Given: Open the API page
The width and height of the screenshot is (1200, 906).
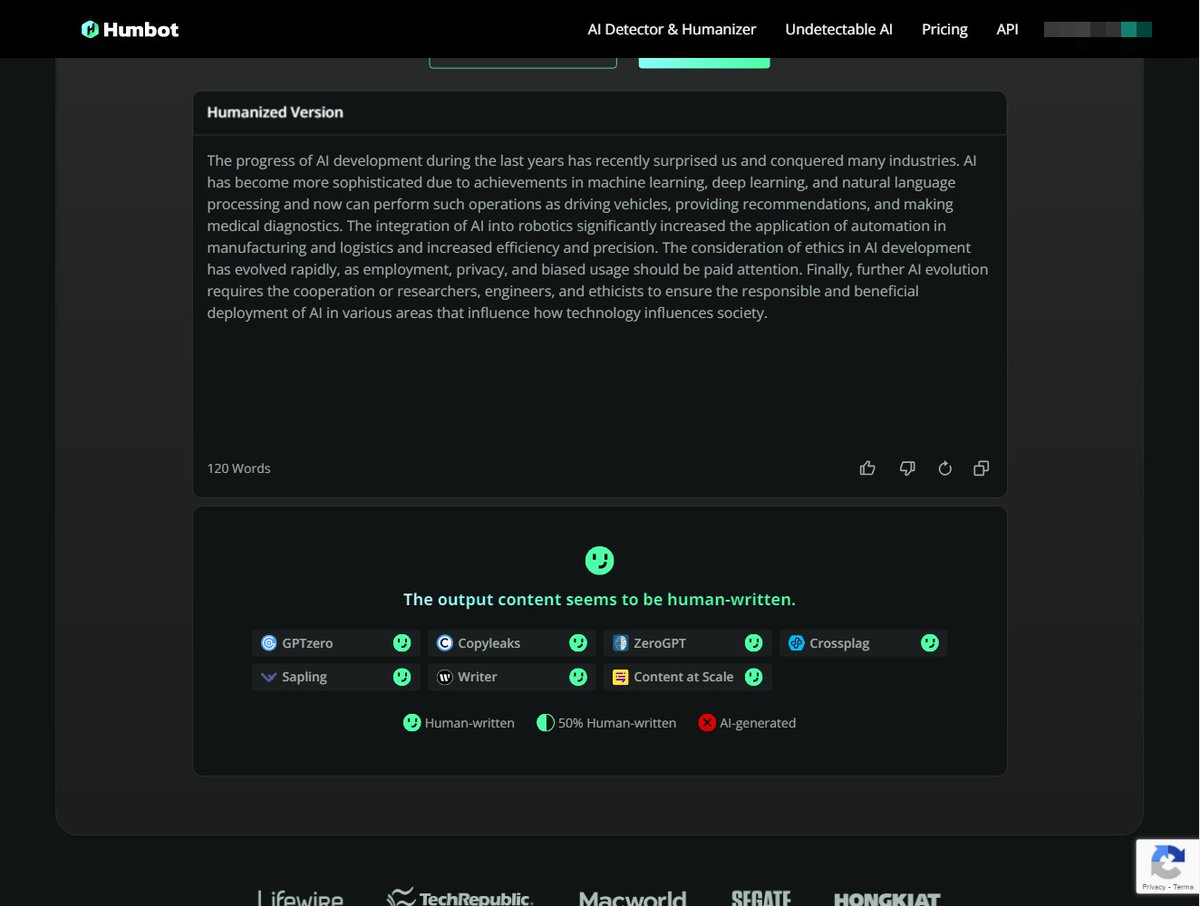Looking at the screenshot, I should point(1007,29).
